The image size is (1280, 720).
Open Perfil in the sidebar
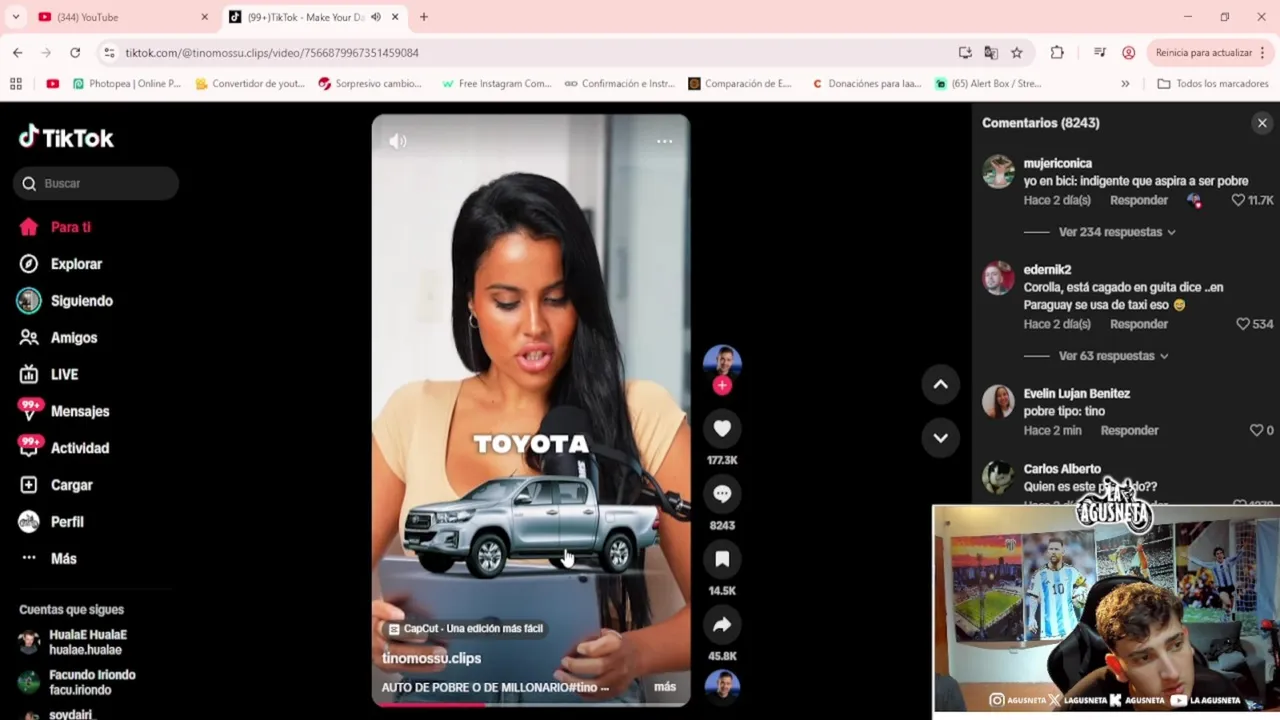point(53,522)
